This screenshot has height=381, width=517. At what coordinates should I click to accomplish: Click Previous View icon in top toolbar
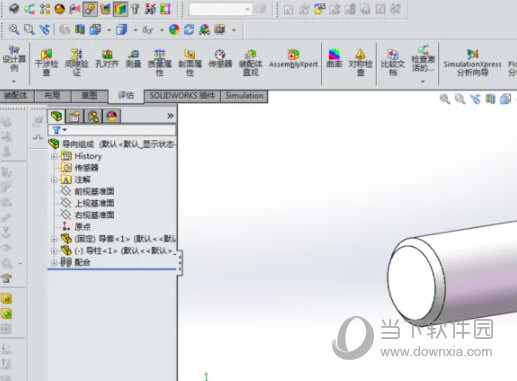coord(45,30)
